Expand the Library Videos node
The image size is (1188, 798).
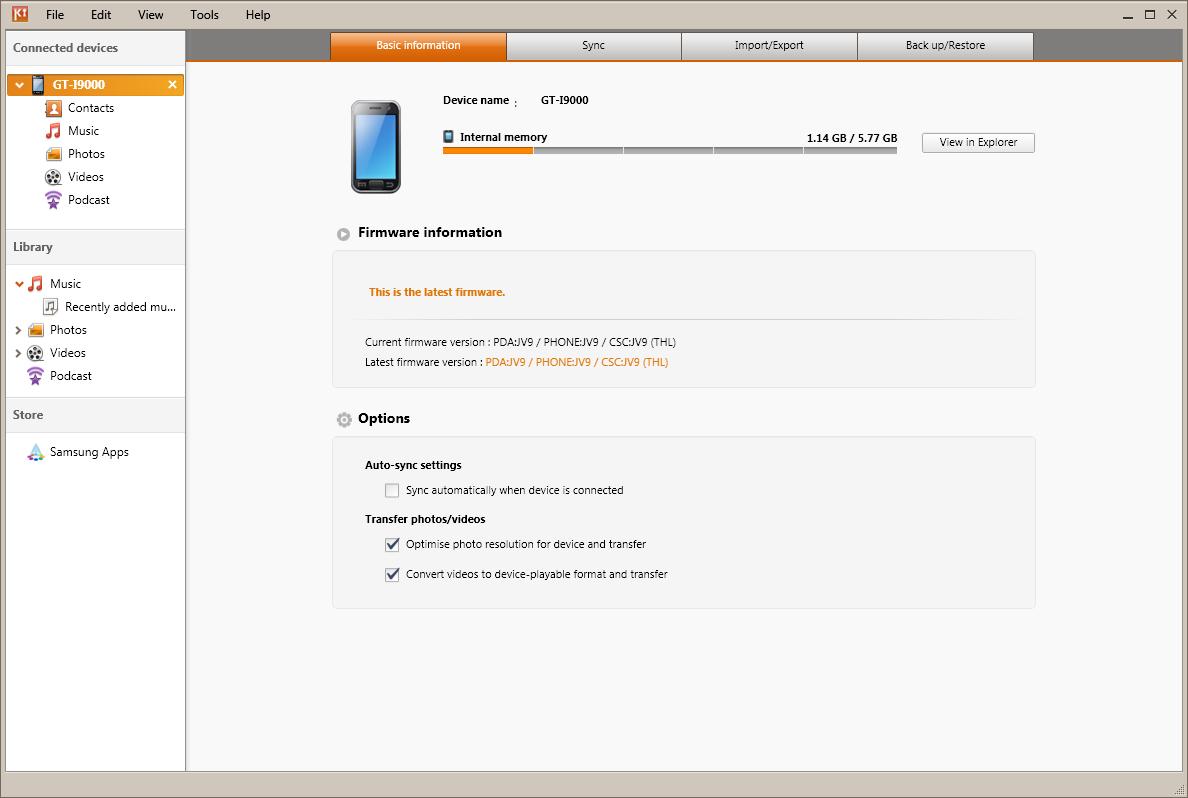[x=18, y=353]
